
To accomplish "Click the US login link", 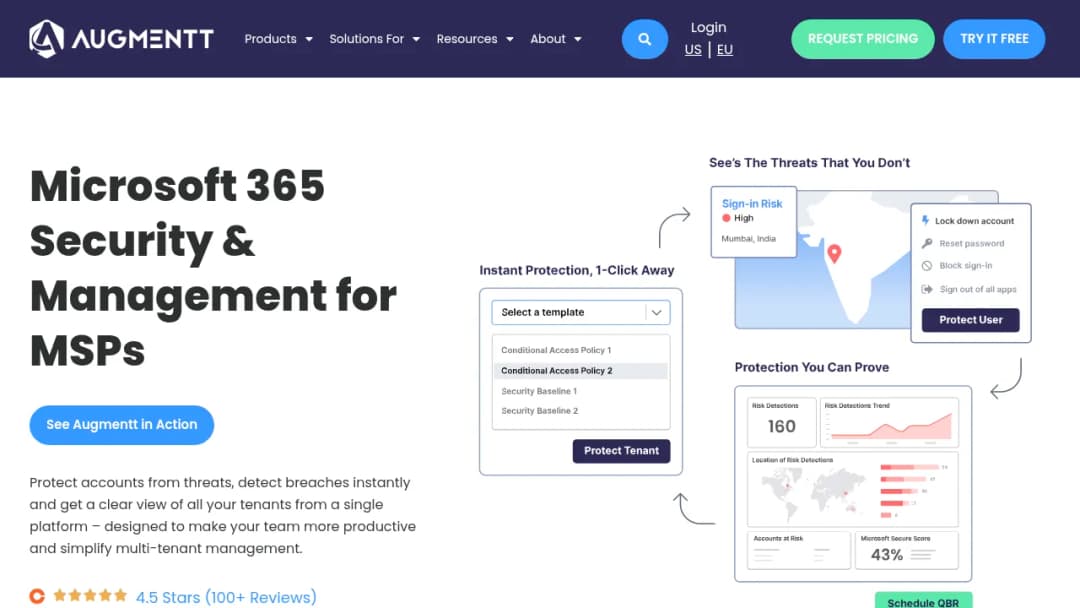I will click(693, 50).
